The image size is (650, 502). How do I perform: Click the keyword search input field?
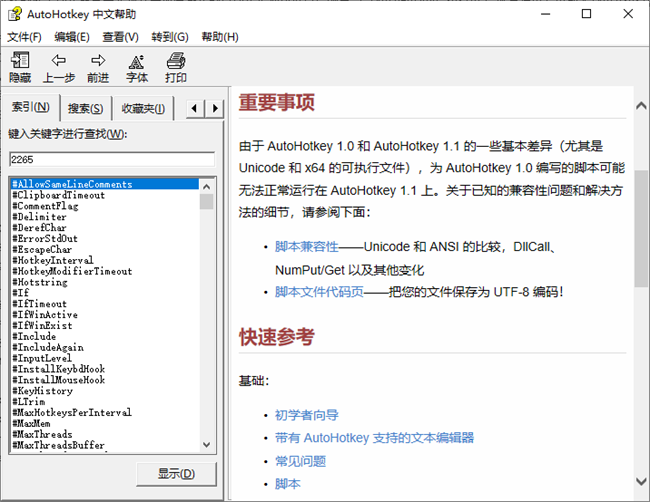(111, 159)
